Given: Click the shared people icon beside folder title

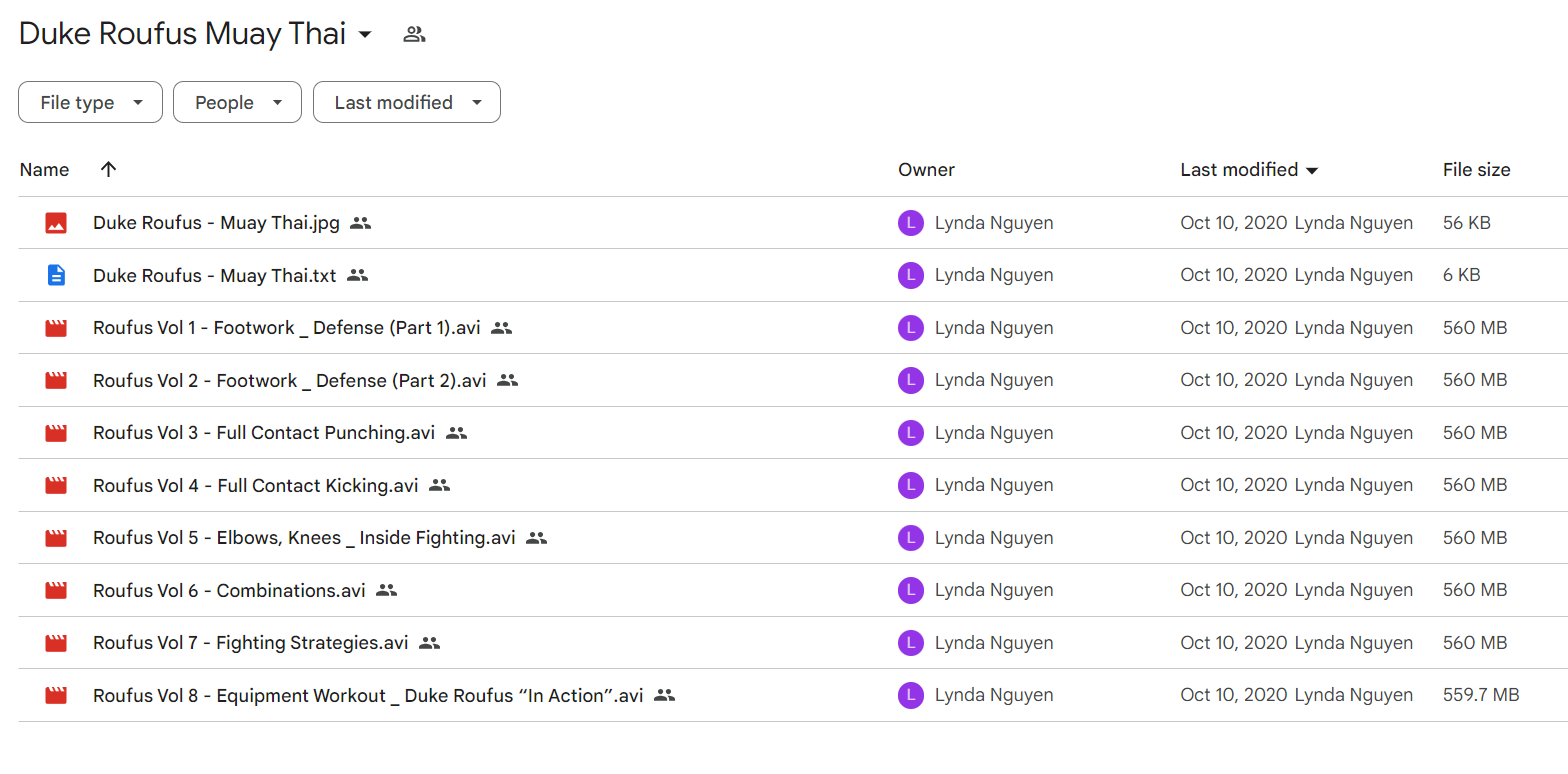Looking at the screenshot, I should coord(414,35).
